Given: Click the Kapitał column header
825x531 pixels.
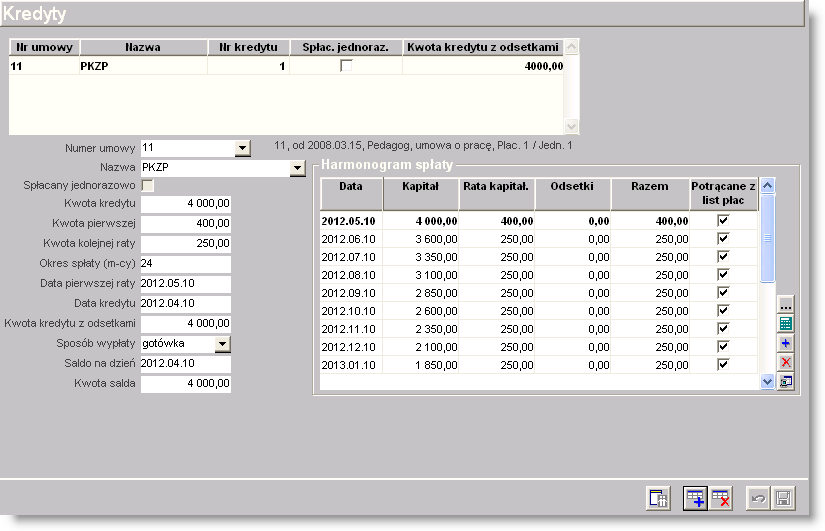Looking at the screenshot, I should click(x=420, y=194).
